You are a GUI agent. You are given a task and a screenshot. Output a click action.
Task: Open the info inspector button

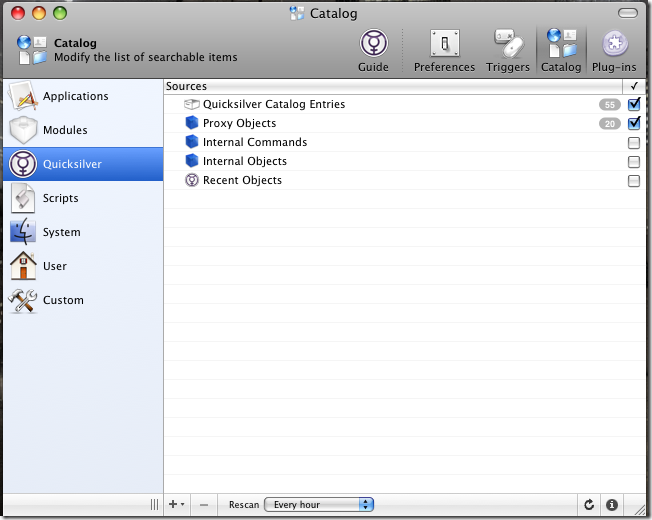coord(612,505)
